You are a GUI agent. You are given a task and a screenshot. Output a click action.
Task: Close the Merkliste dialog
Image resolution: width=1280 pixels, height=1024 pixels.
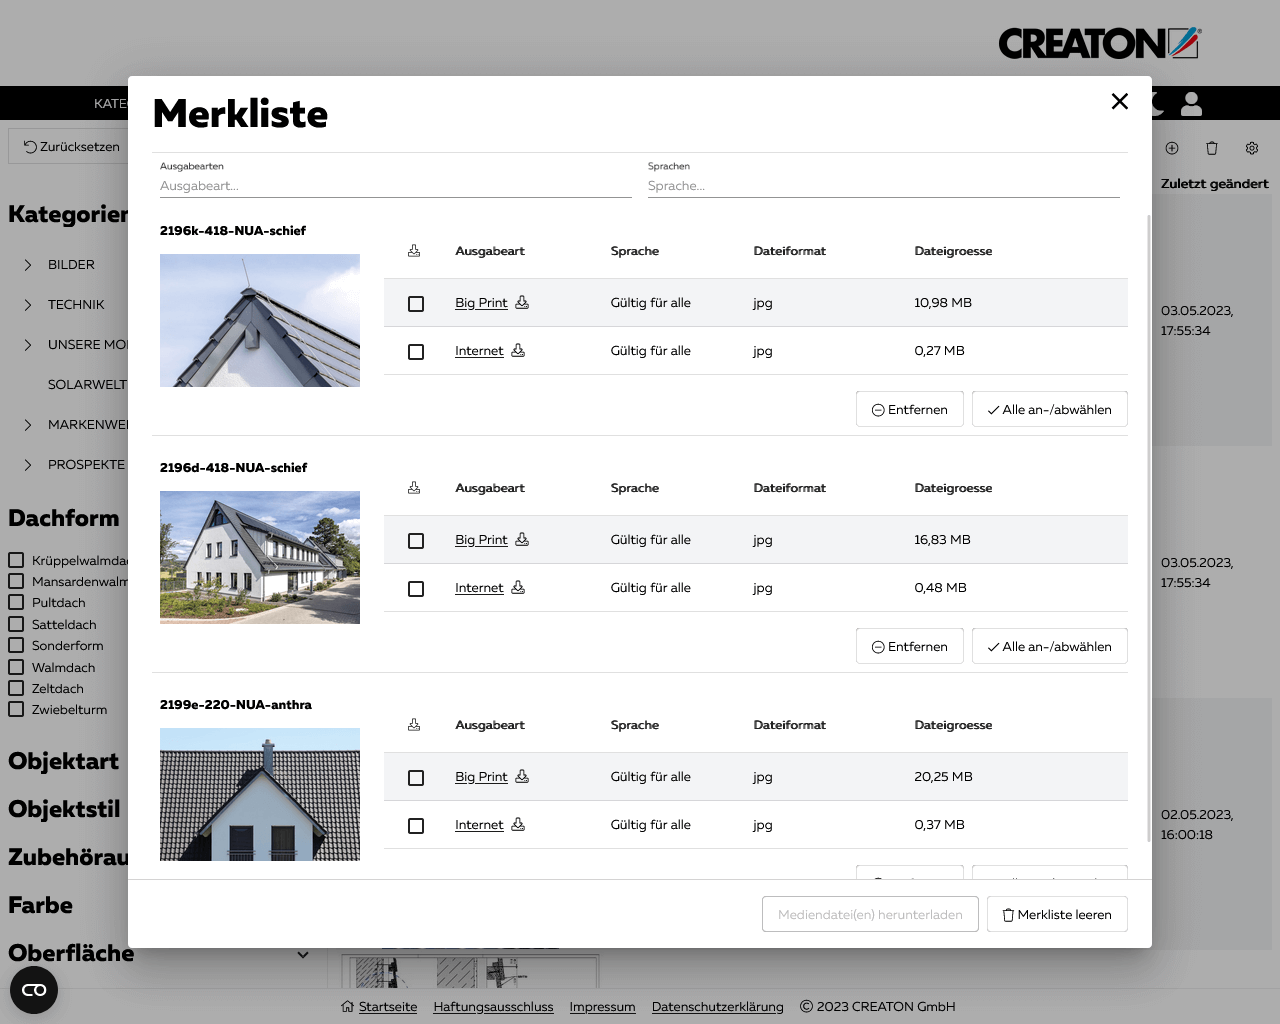point(1120,101)
